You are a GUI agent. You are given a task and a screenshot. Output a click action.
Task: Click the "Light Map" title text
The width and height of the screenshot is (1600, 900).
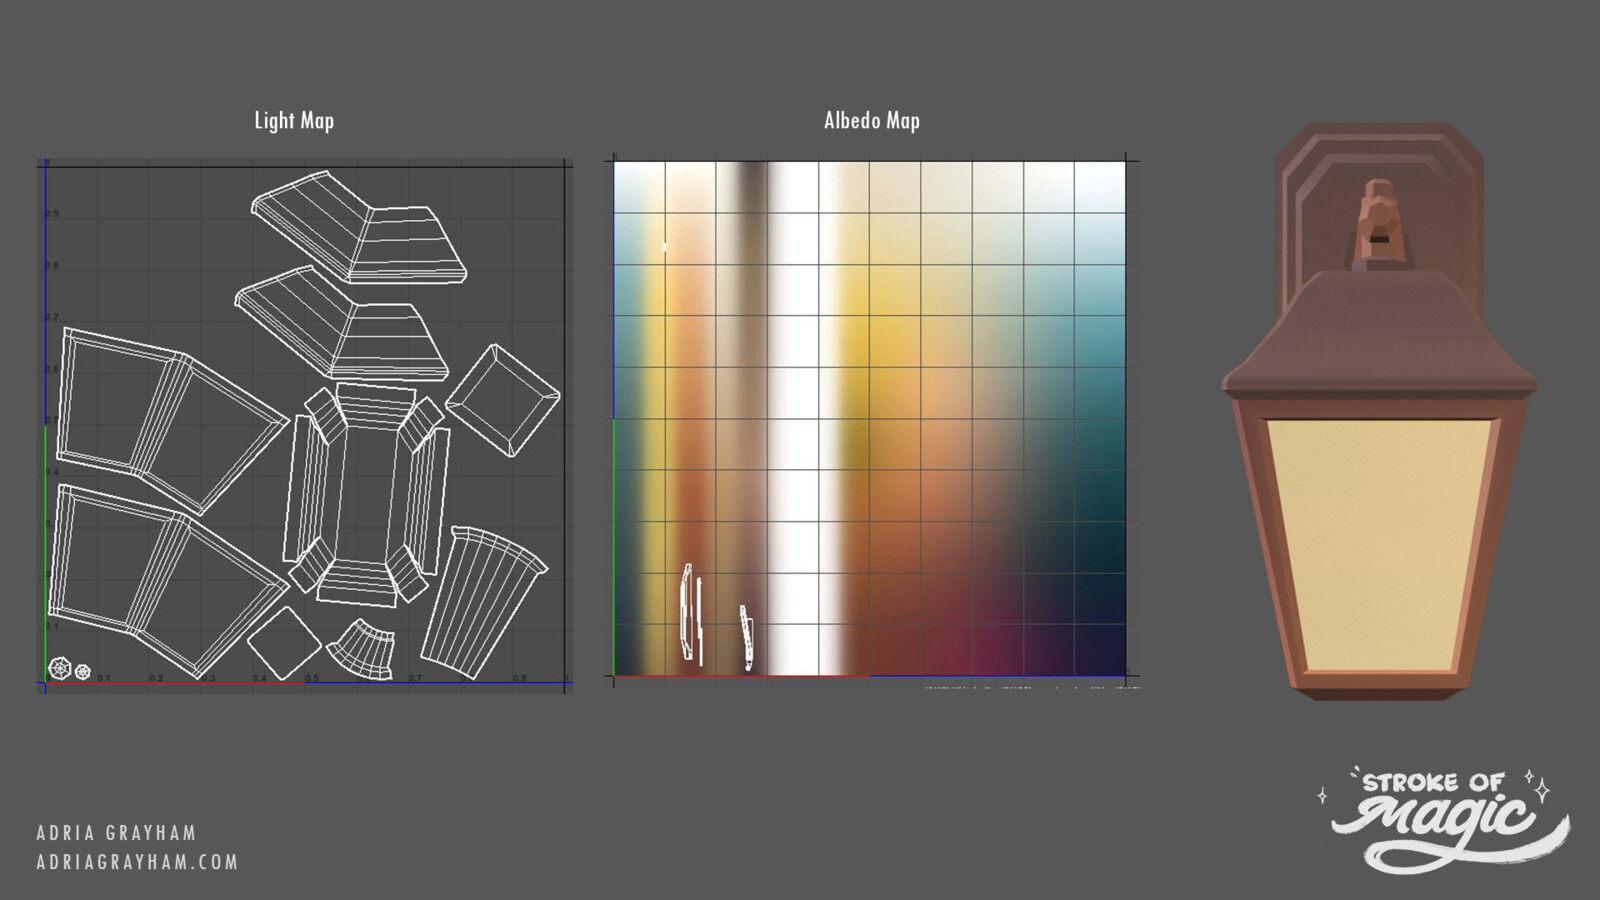[294, 121]
